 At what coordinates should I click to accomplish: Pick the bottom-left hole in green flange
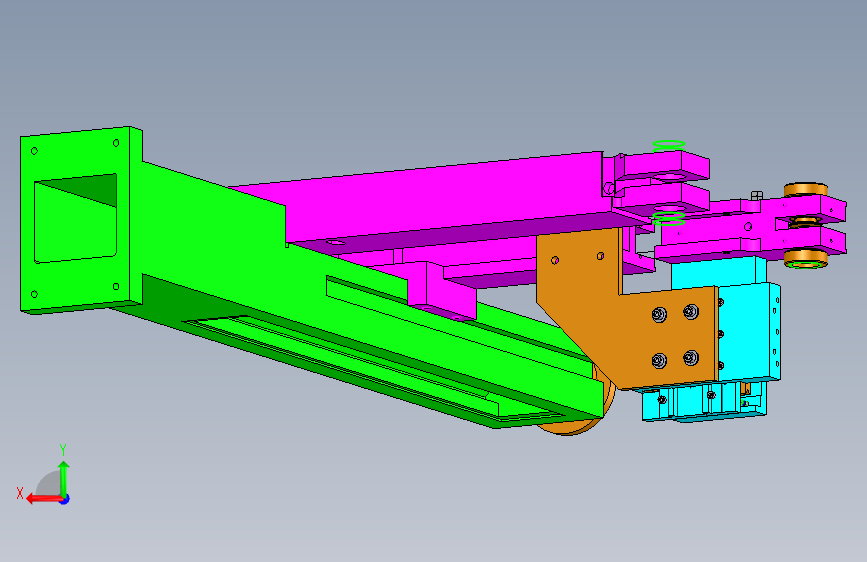point(34,294)
